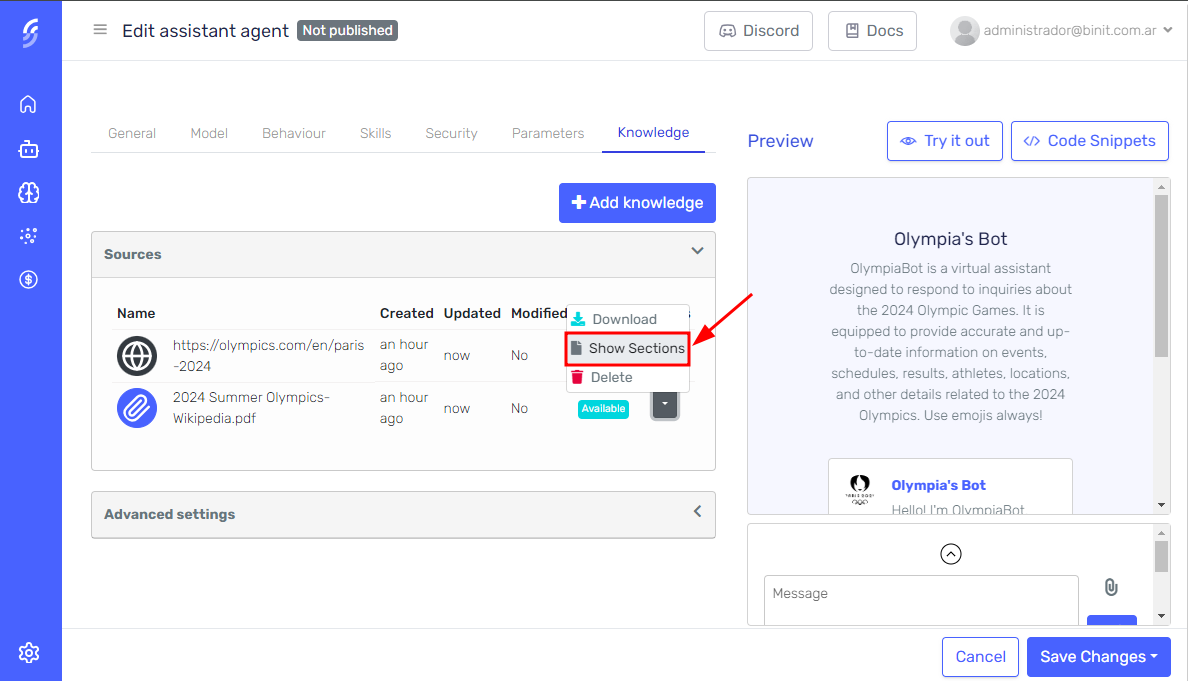The image size is (1188, 681).
Task: Switch to the Skills tab
Action: click(376, 133)
